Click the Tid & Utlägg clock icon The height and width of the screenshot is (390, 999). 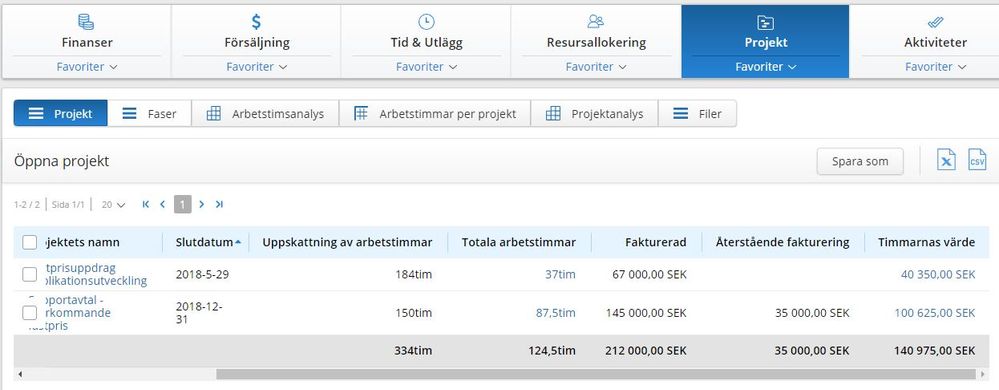426,22
